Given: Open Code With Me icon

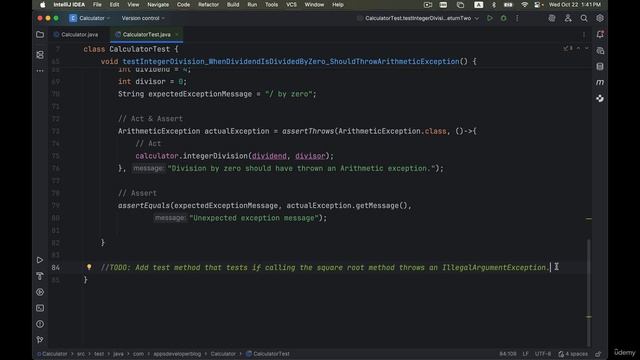Looking at the screenshot, I should 552,18.
